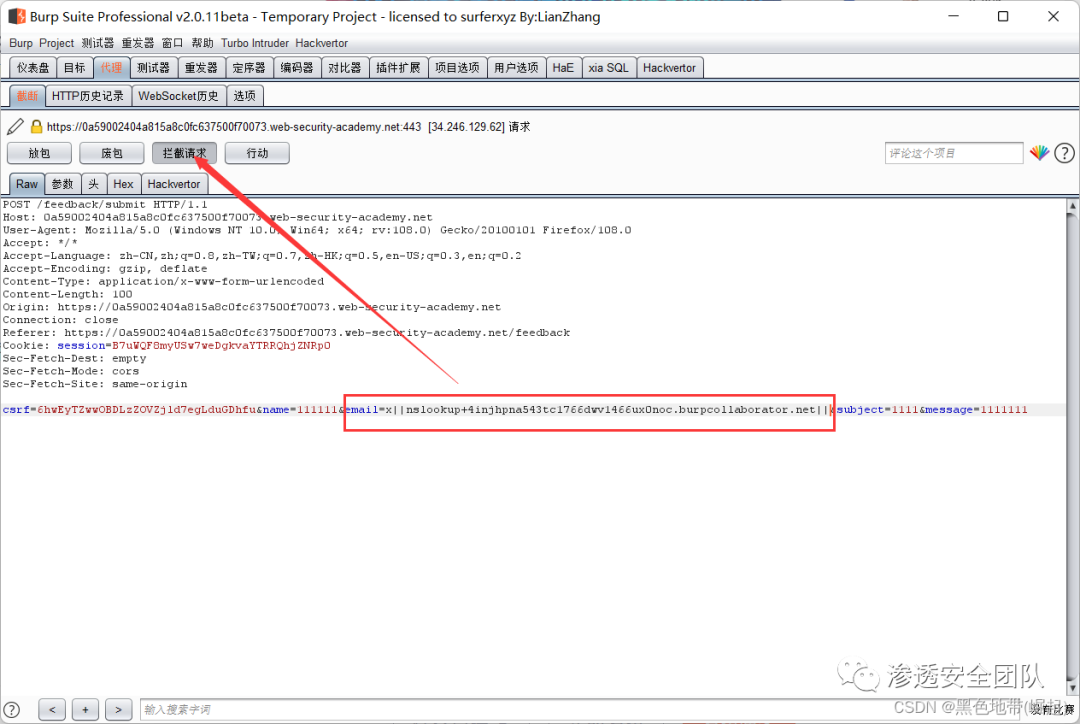
Task: Switch to the 仪表盘 tab
Action: pyautogui.click(x=33, y=68)
